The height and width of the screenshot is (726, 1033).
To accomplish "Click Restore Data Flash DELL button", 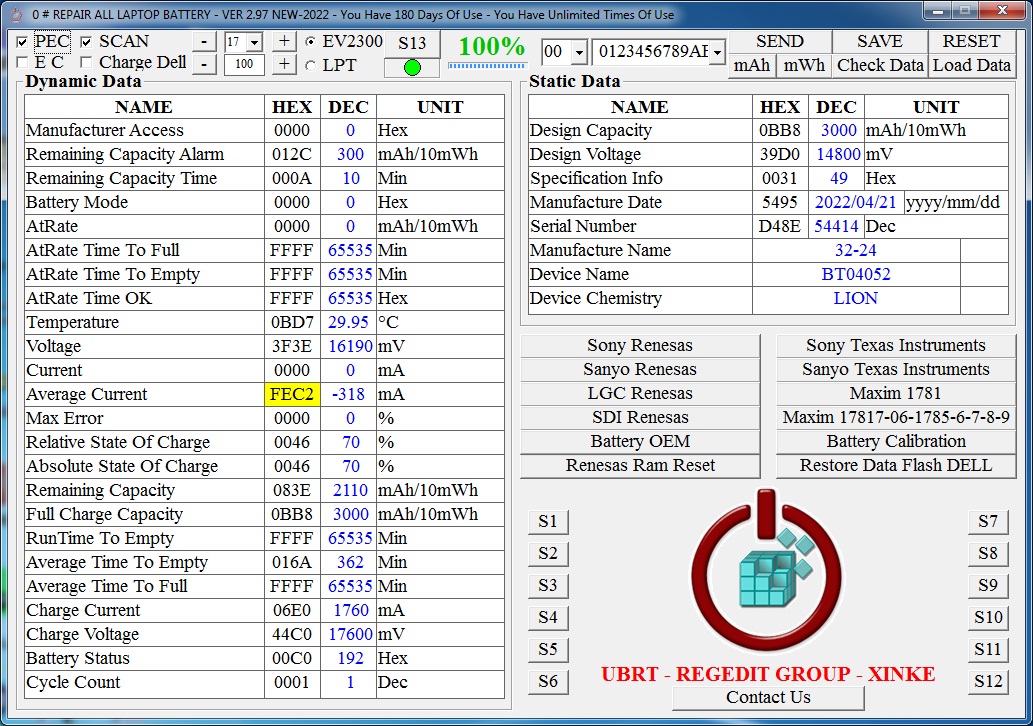I will tap(895, 465).
